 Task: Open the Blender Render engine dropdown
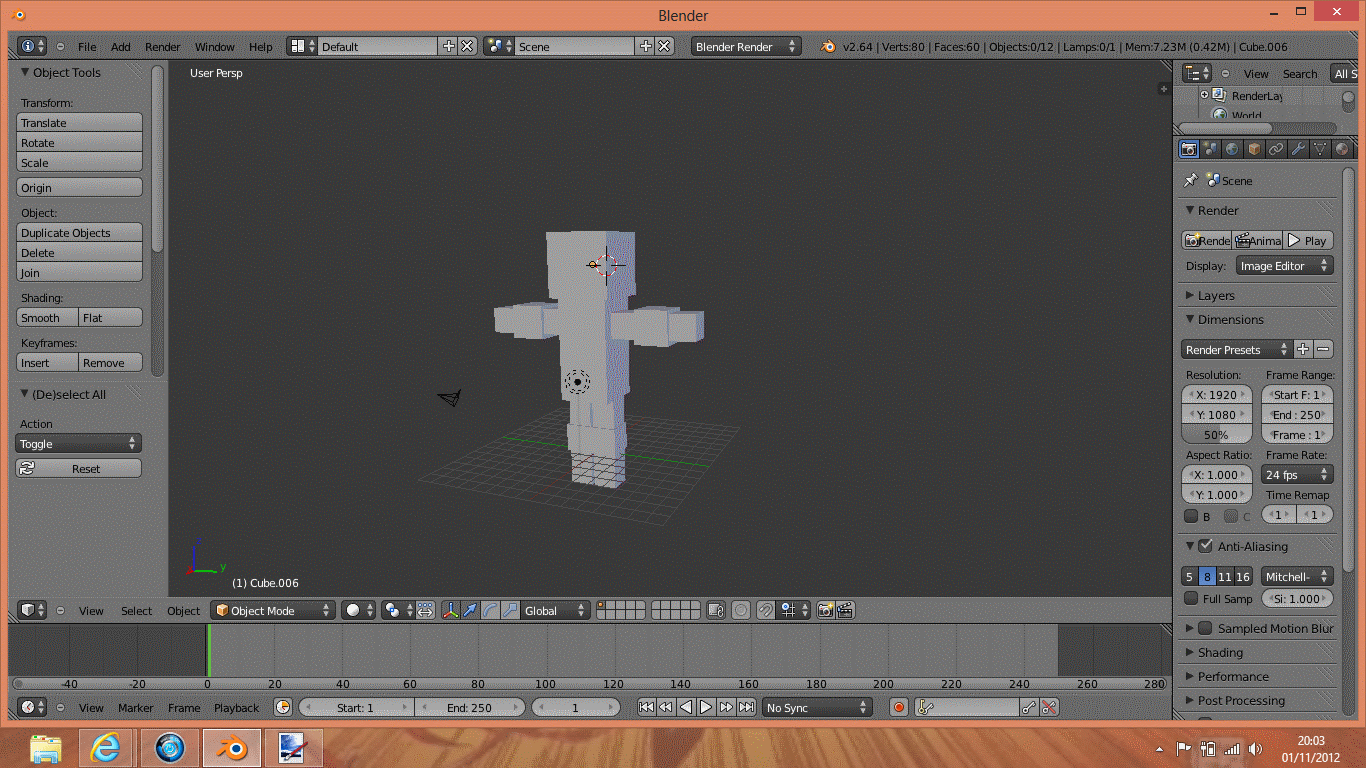pyautogui.click(x=745, y=47)
